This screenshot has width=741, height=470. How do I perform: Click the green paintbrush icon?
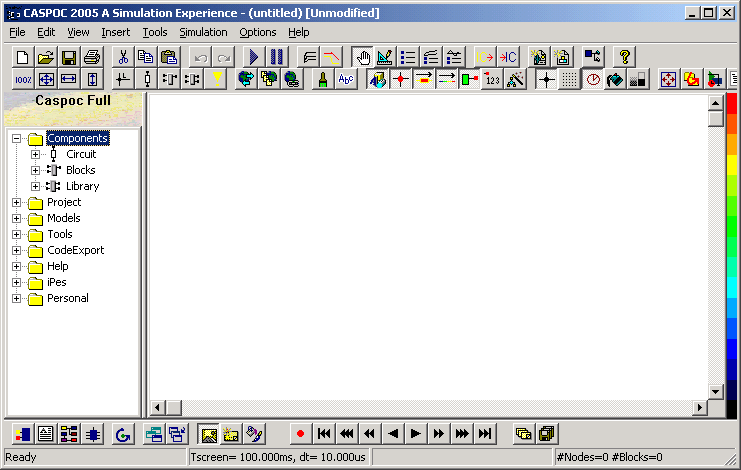click(x=323, y=79)
